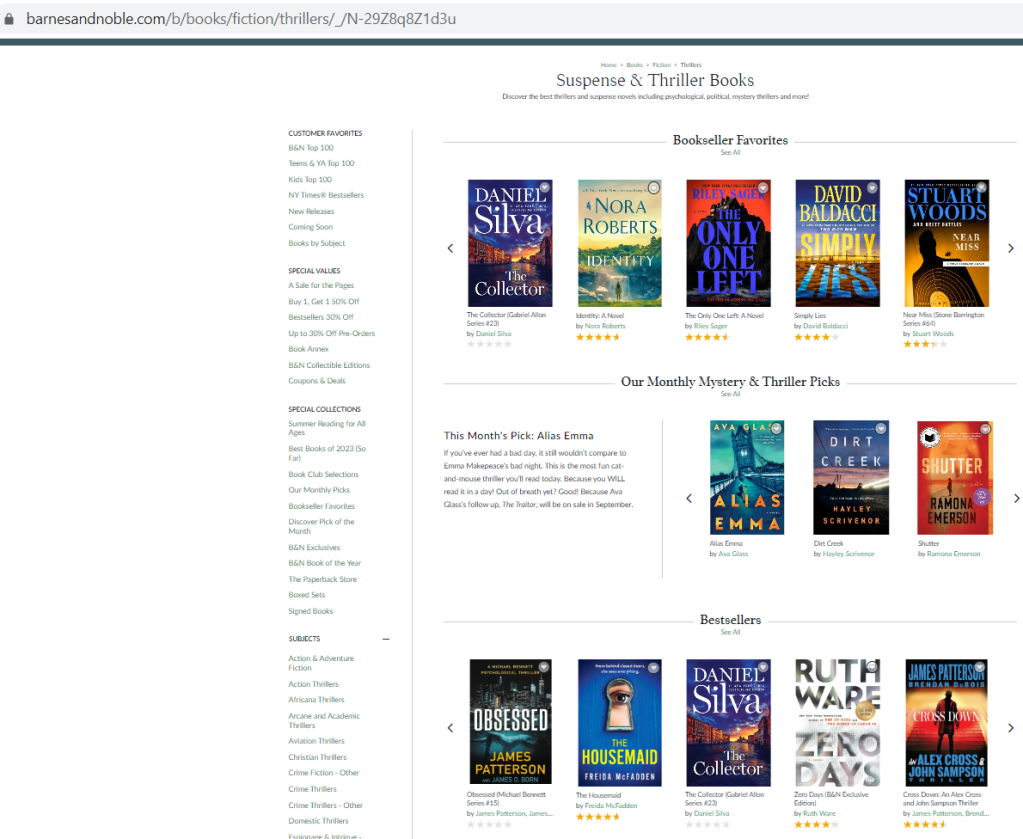This screenshot has width=1023, height=839.
Task: Open Fiction in the breadcrumb trail
Action: click(661, 65)
